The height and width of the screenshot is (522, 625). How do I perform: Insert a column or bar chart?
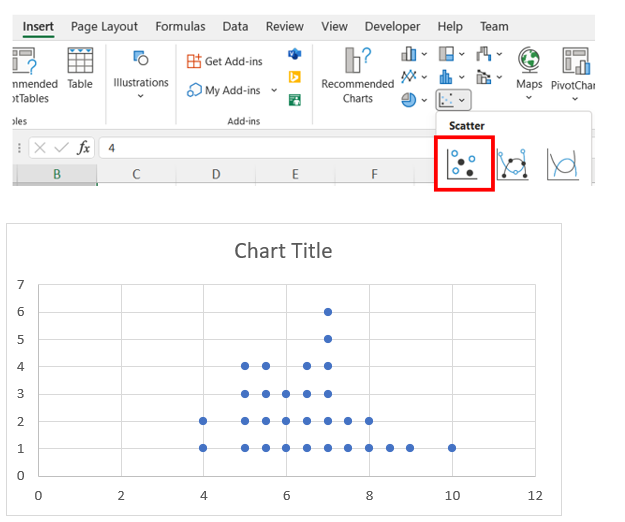pyautogui.click(x=409, y=54)
